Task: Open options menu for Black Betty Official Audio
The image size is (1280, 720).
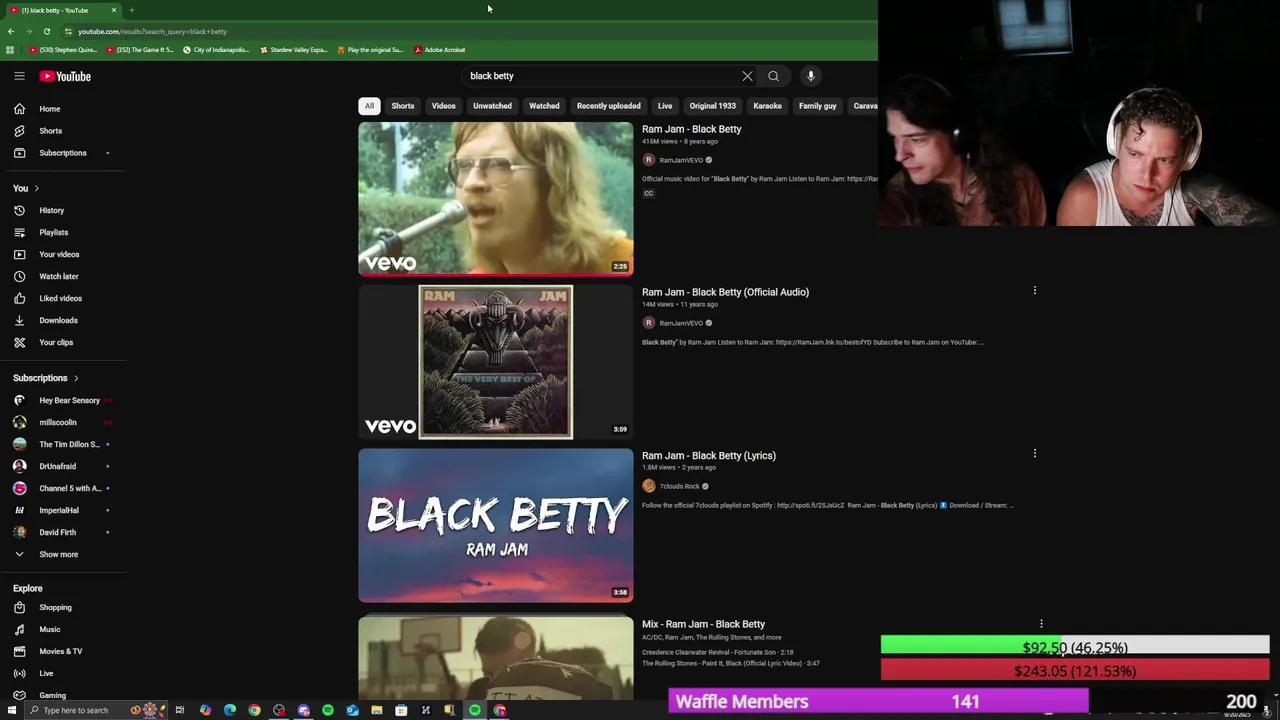Action: (1035, 291)
